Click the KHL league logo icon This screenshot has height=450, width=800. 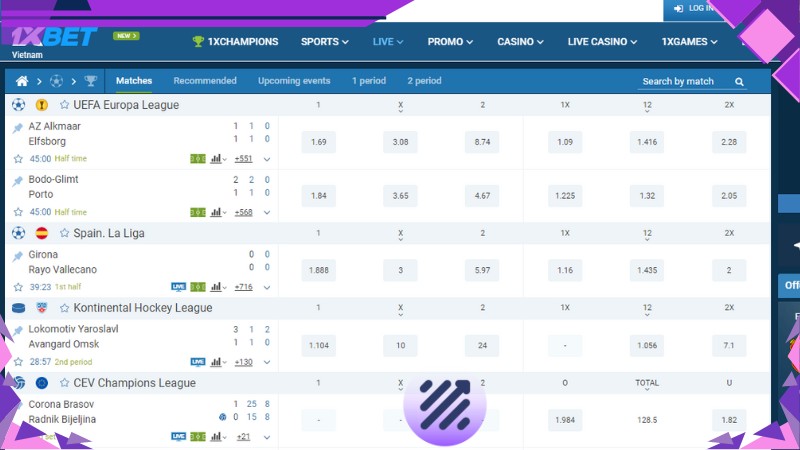[42, 308]
